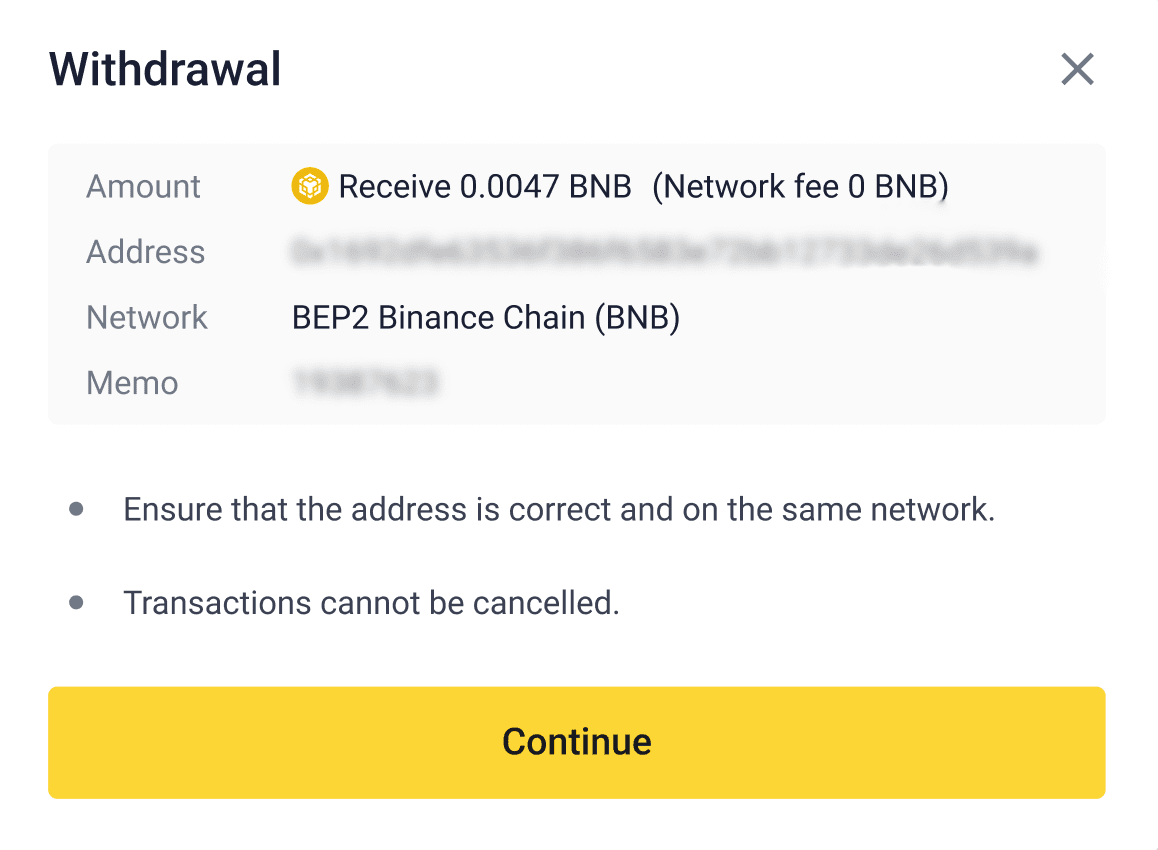Click the bullet before the cancellation warning
The height and width of the screenshot is (850, 1158).
click(76, 603)
